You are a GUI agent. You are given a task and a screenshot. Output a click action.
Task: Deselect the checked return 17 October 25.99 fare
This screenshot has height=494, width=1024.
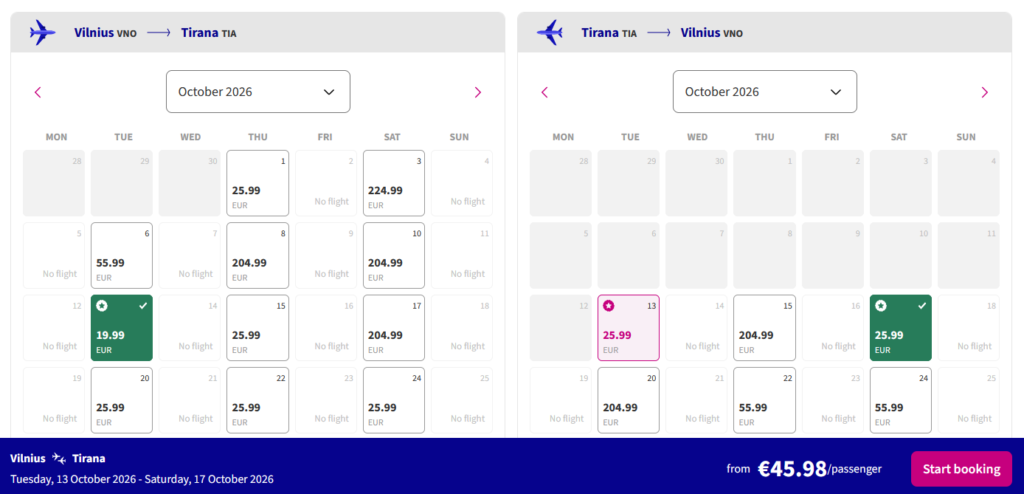click(x=900, y=328)
